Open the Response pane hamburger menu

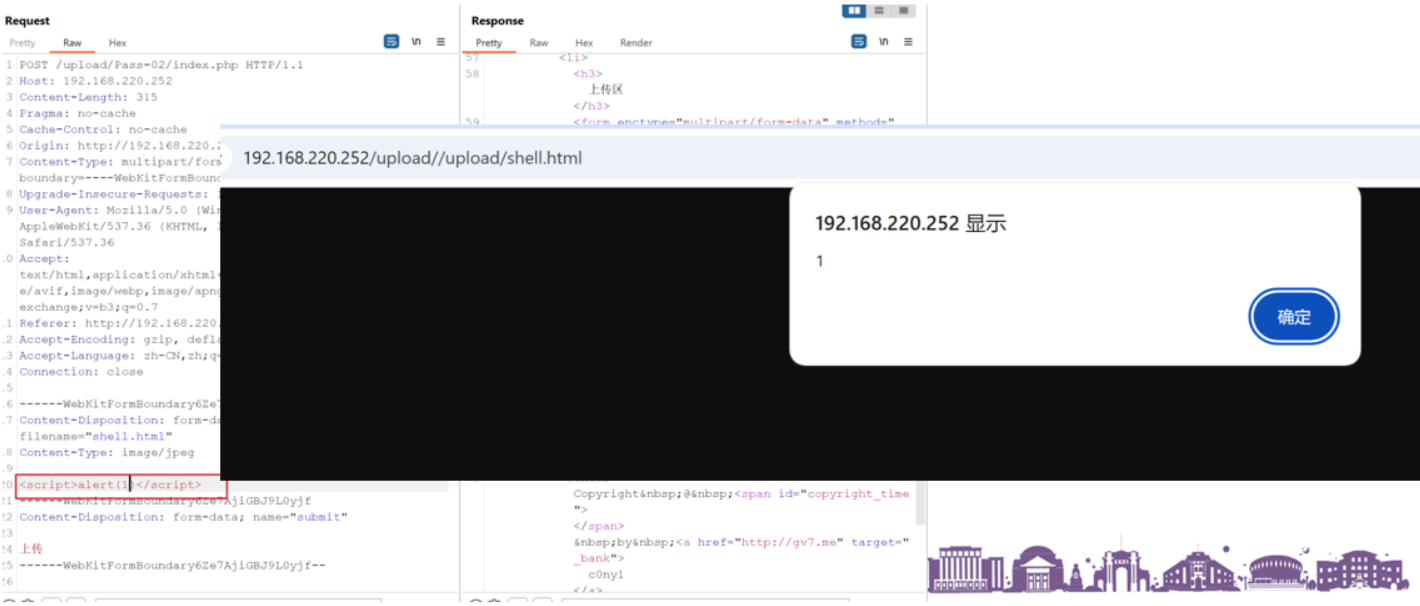(908, 42)
